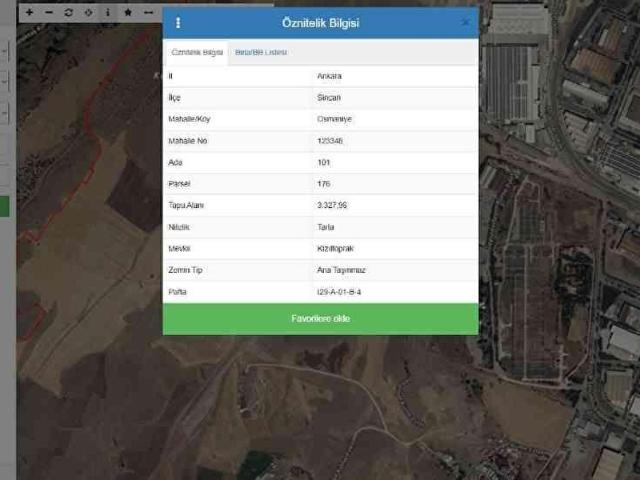Click the Zemin Tip value Ana Taşınmaz
The height and width of the screenshot is (480, 640).
point(340,270)
